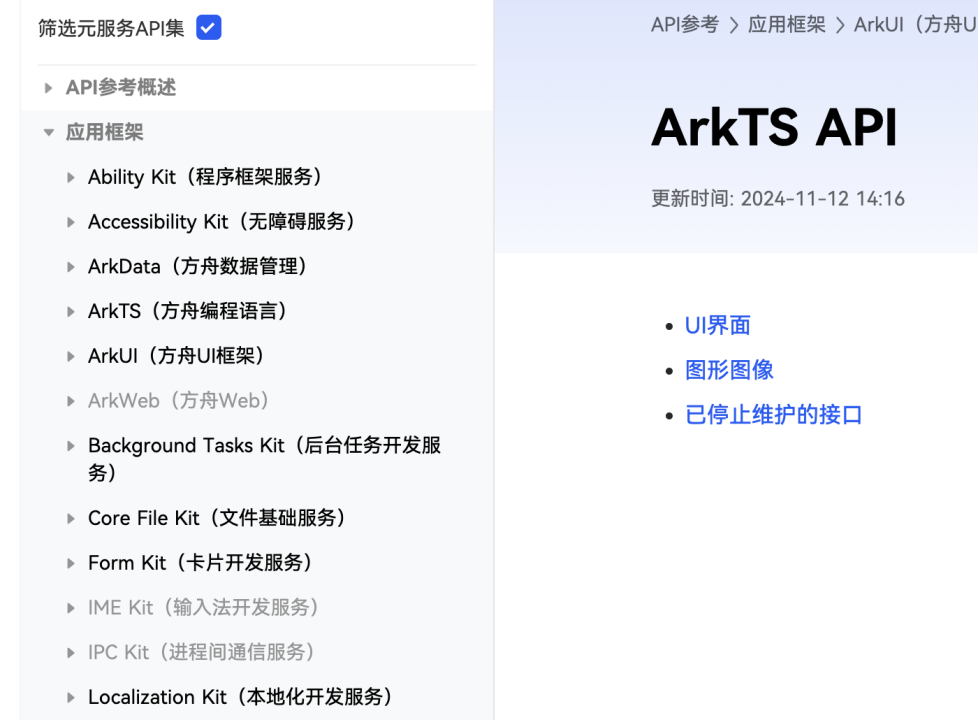The image size is (978, 720).
Task: Expand the IME Kit arrow
Action: click(70, 608)
